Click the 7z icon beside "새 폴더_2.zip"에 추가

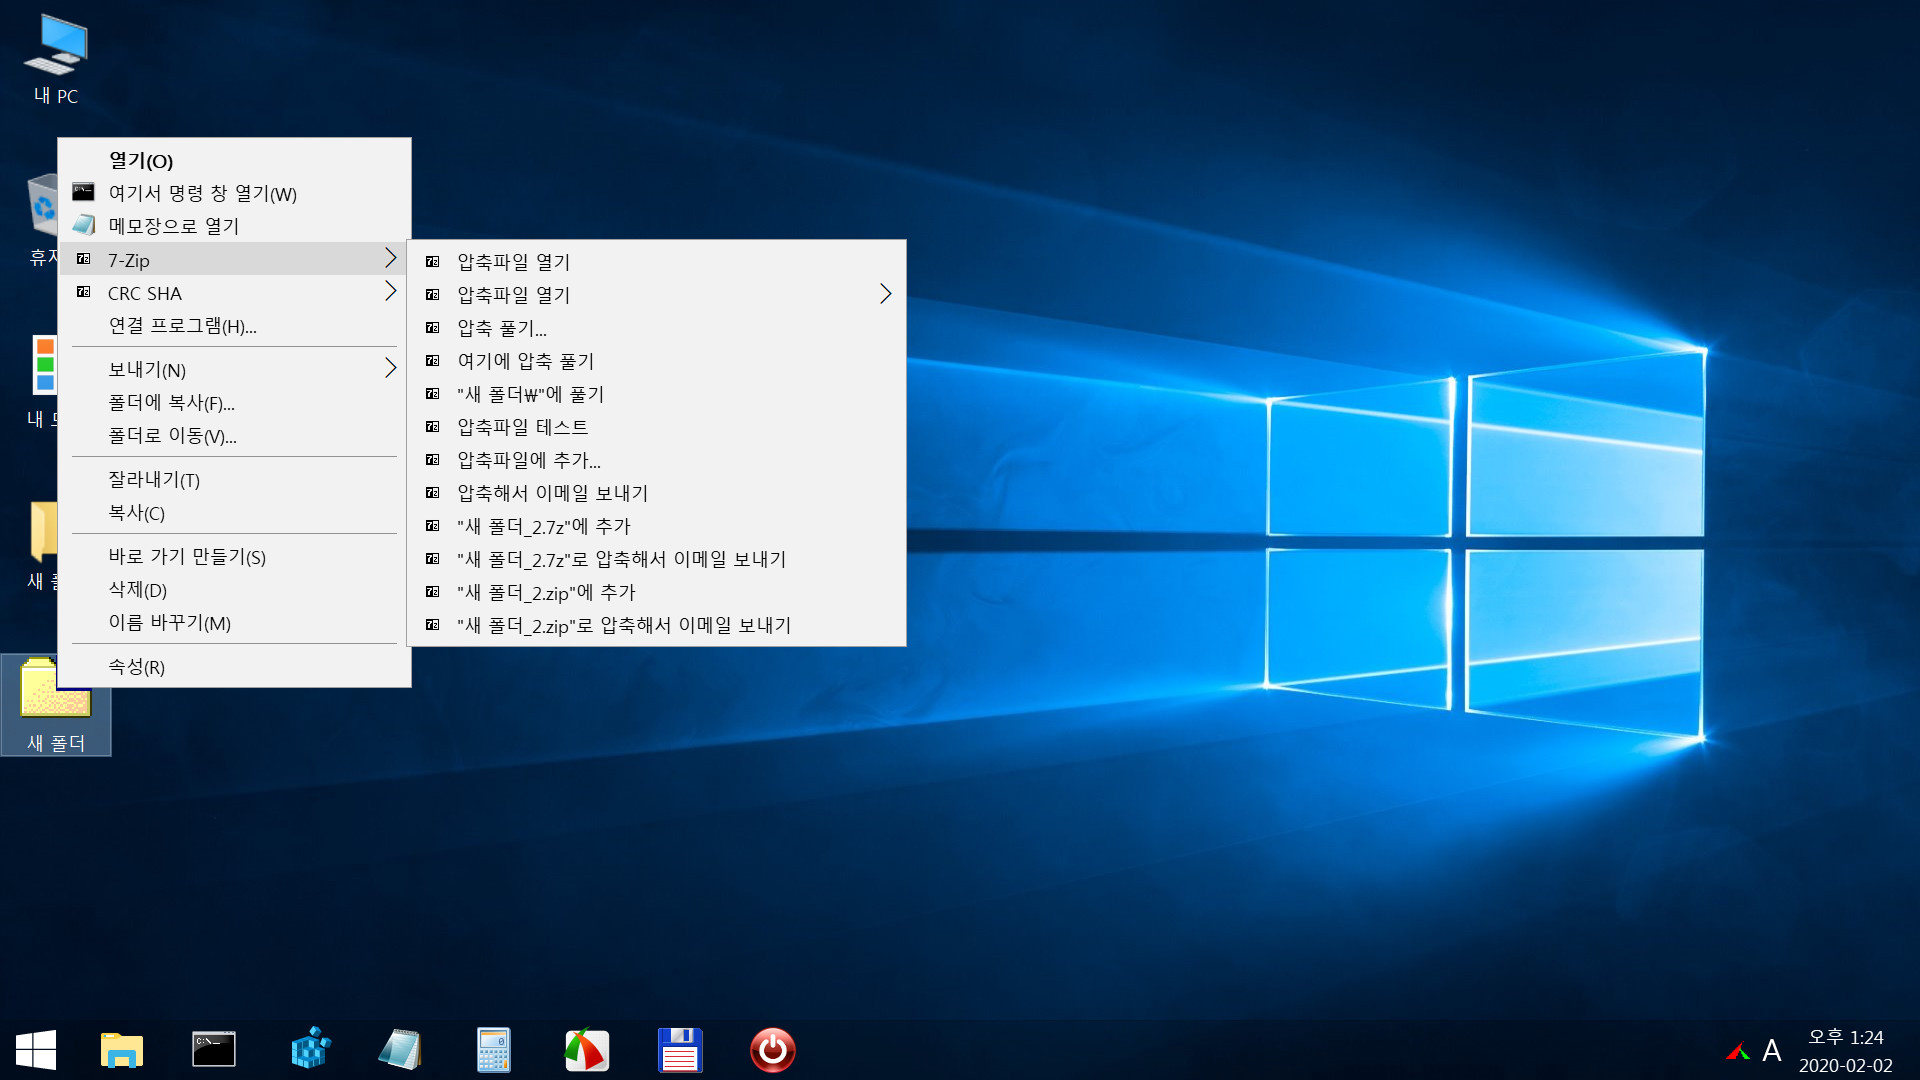pos(433,592)
